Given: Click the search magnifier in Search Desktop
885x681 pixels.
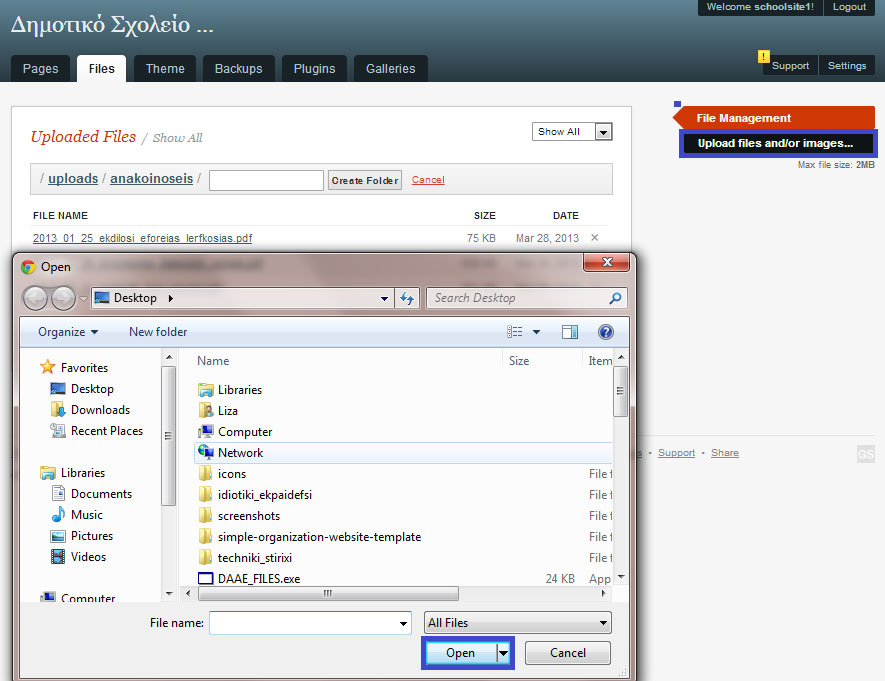Looking at the screenshot, I should click(x=615, y=298).
